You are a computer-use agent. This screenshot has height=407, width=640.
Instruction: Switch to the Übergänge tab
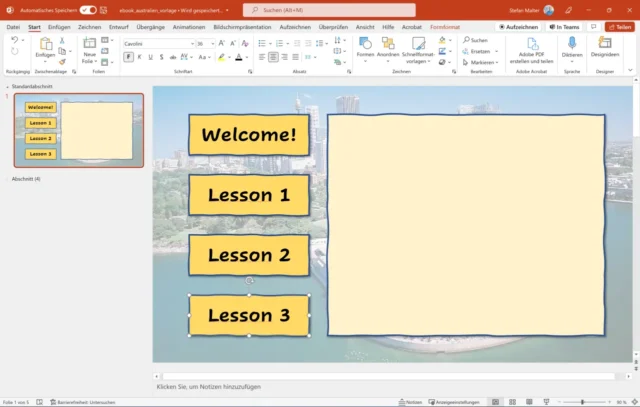[x=150, y=27]
